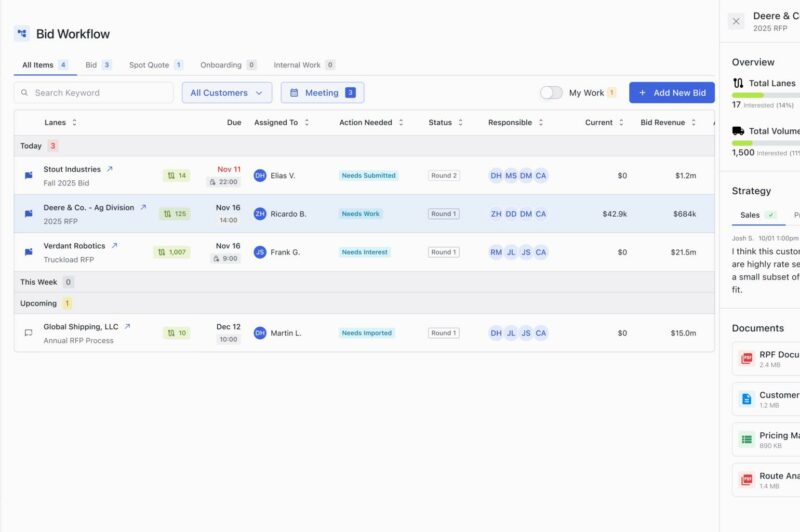Click the Needs Work badge
This screenshot has width=800, height=532.
[361, 214]
